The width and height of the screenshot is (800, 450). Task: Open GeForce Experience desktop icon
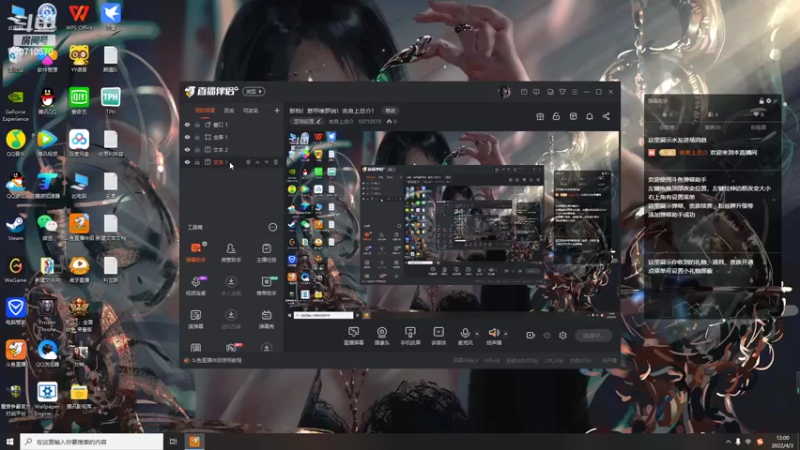pyautogui.click(x=15, y=105)
